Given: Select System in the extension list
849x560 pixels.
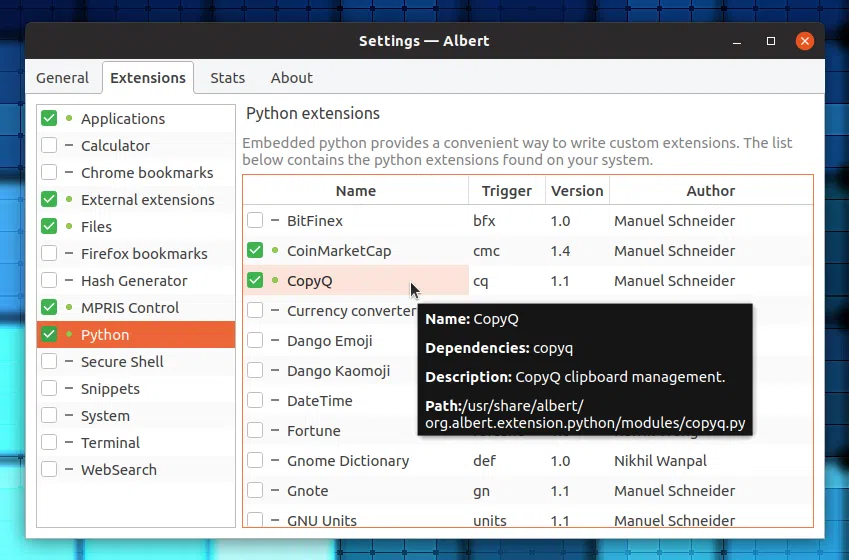Looking at the screenshot, I should click(105, 416).
